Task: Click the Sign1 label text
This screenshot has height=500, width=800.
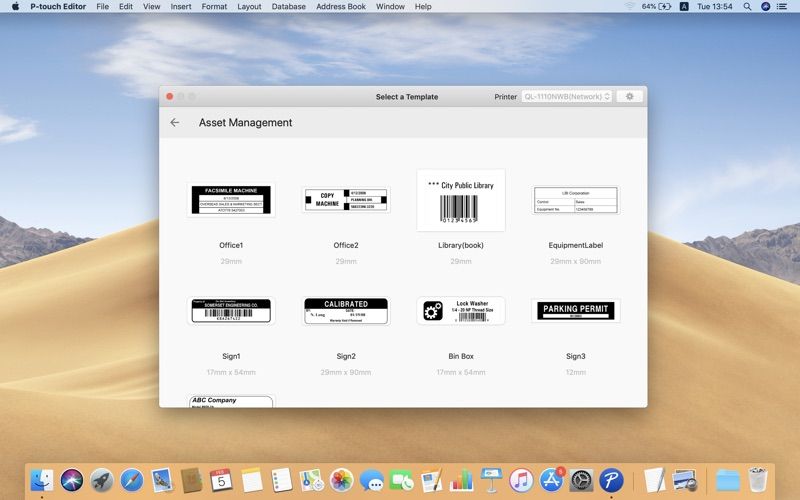Action: 231,356
